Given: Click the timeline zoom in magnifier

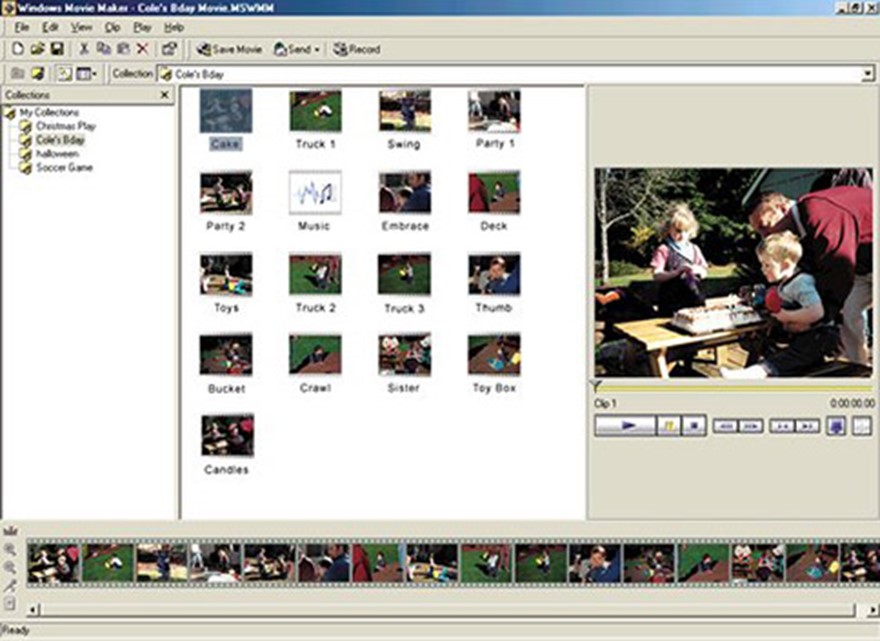Looking at the screenshot, I should tap(10, 550).
